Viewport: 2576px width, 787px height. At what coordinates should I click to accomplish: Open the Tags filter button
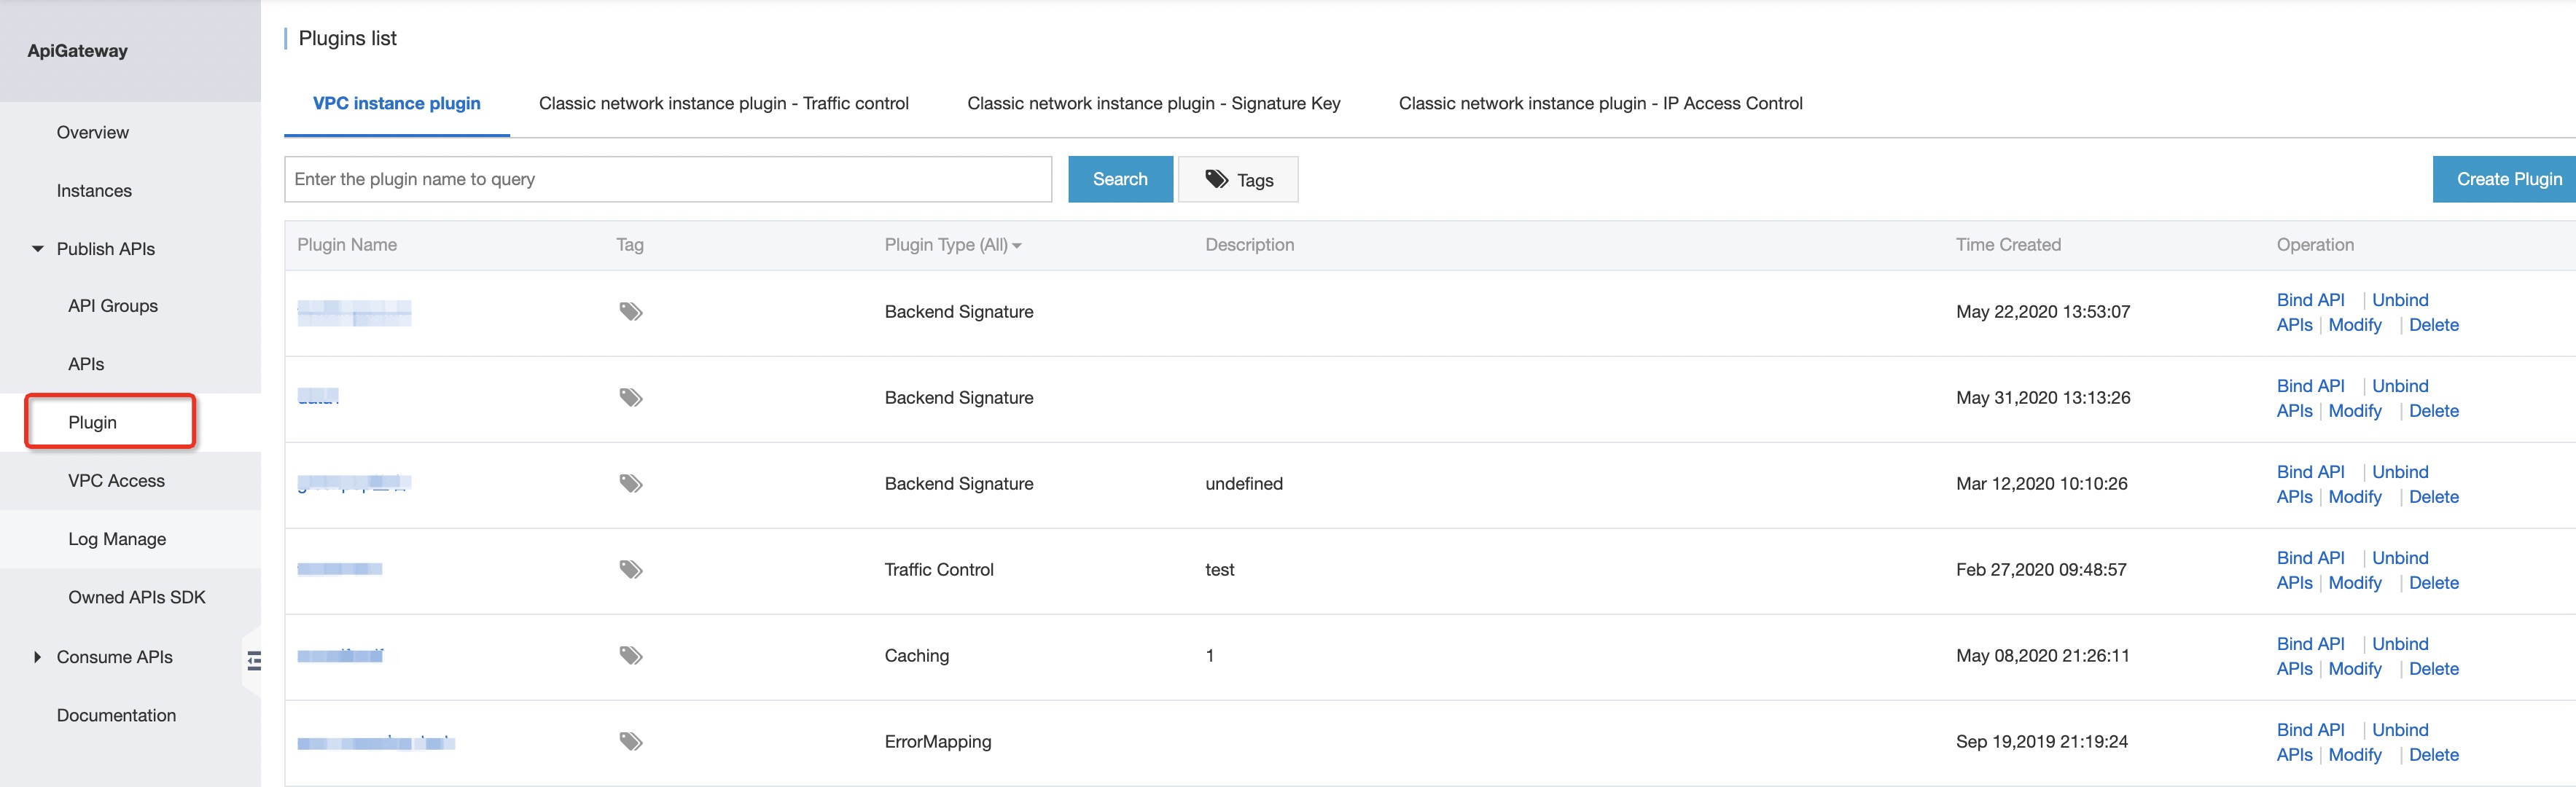coord(1238,180)
